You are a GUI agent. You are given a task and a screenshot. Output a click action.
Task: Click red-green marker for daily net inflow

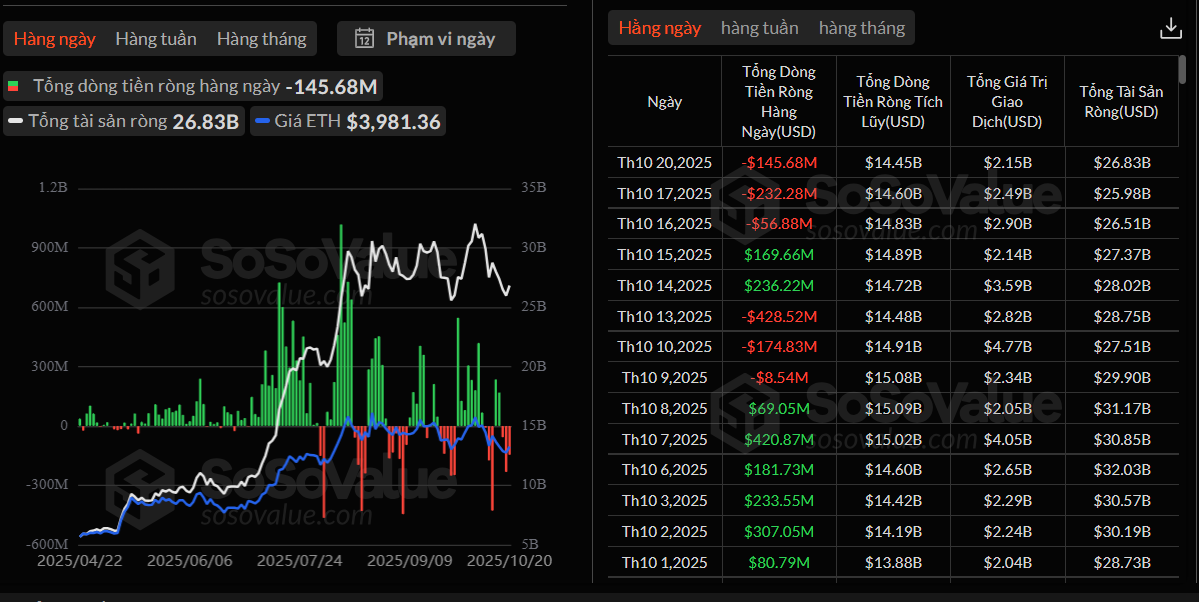click(13, 87)
